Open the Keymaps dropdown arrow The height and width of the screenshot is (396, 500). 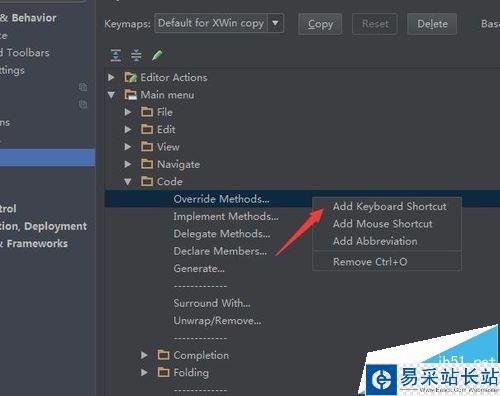pos(275,23)
